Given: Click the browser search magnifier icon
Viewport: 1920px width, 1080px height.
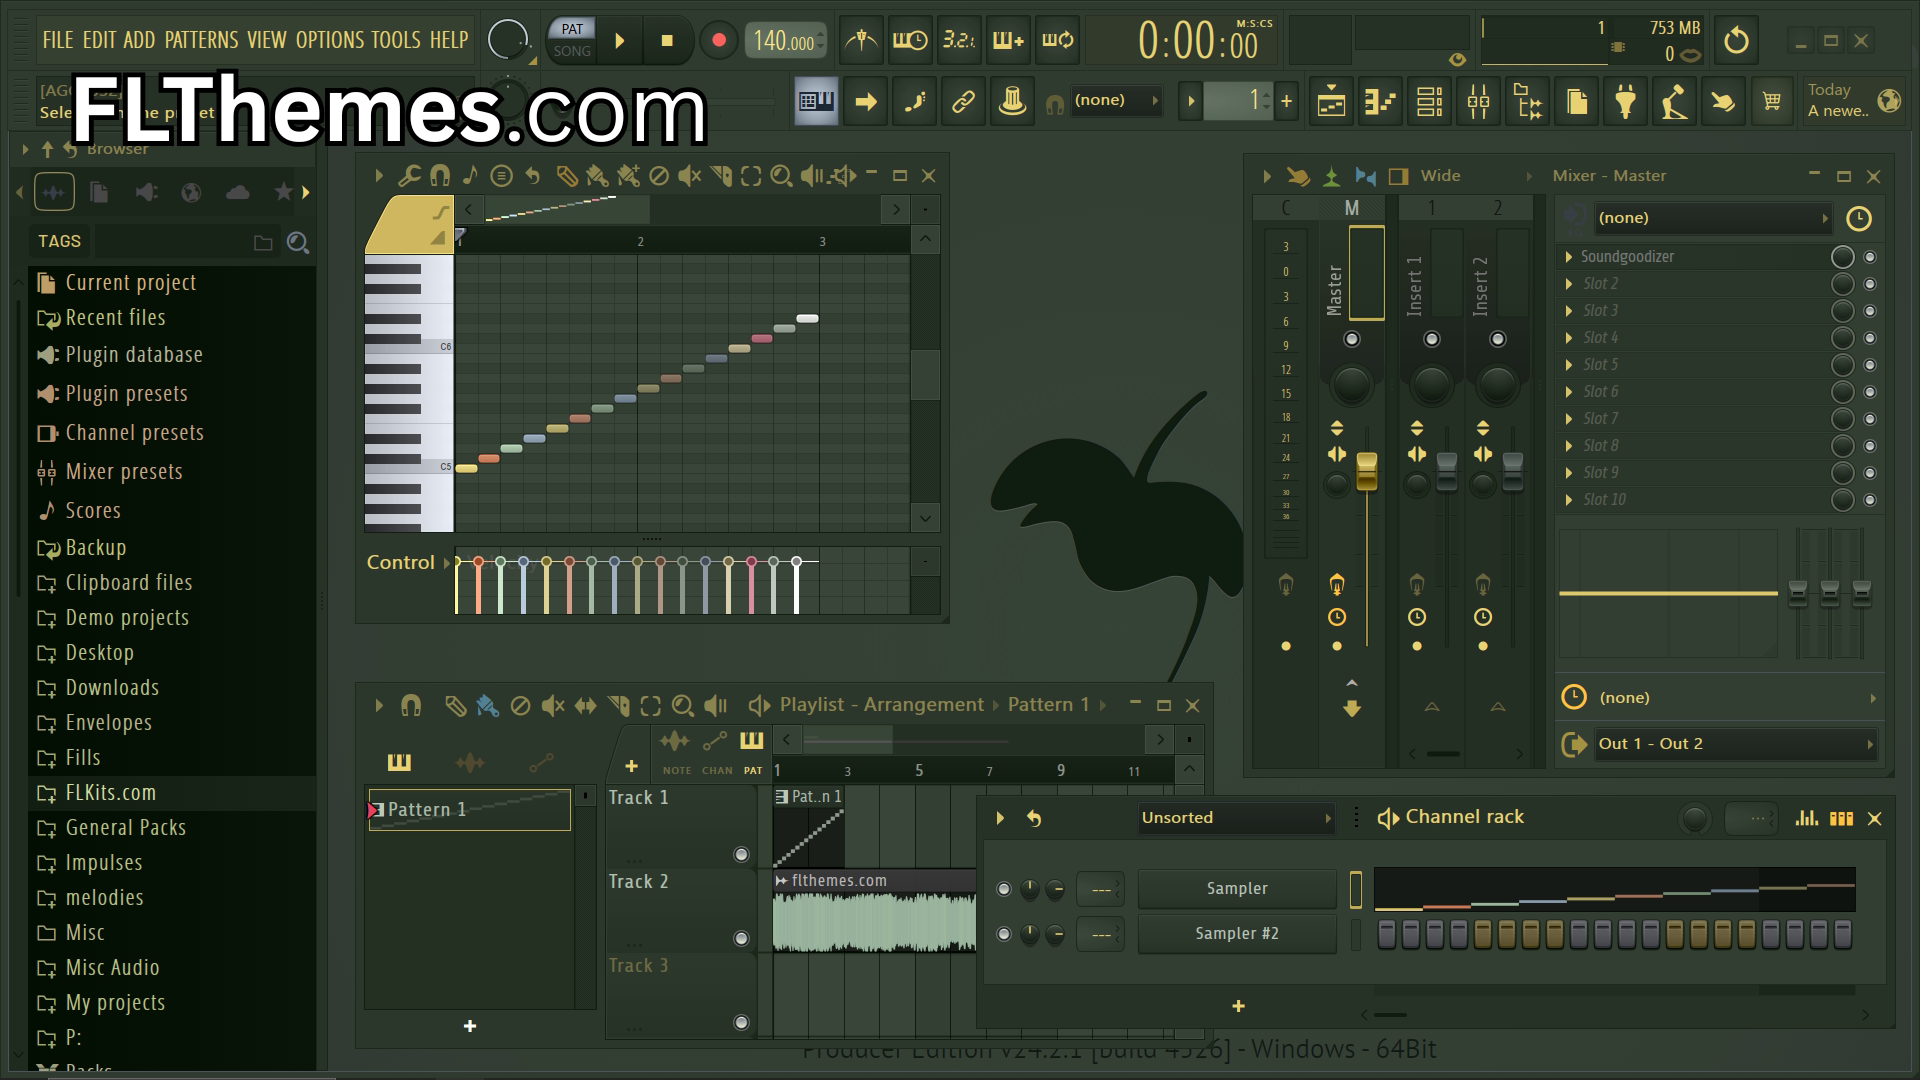Looking at the screenshot, I should [x=297, y=242].
